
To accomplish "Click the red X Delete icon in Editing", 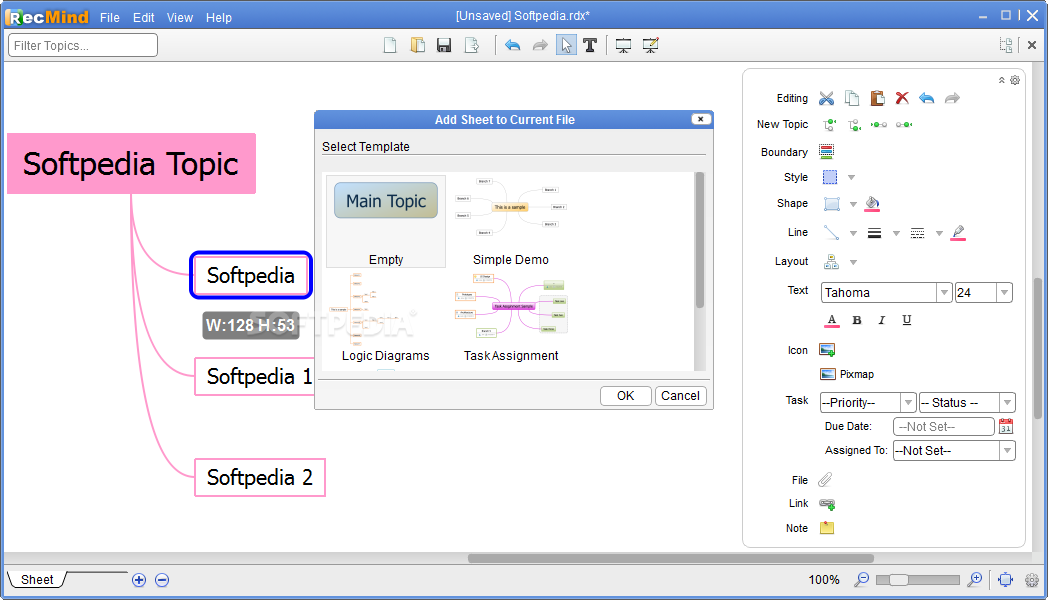I will [x=902, y=98].
